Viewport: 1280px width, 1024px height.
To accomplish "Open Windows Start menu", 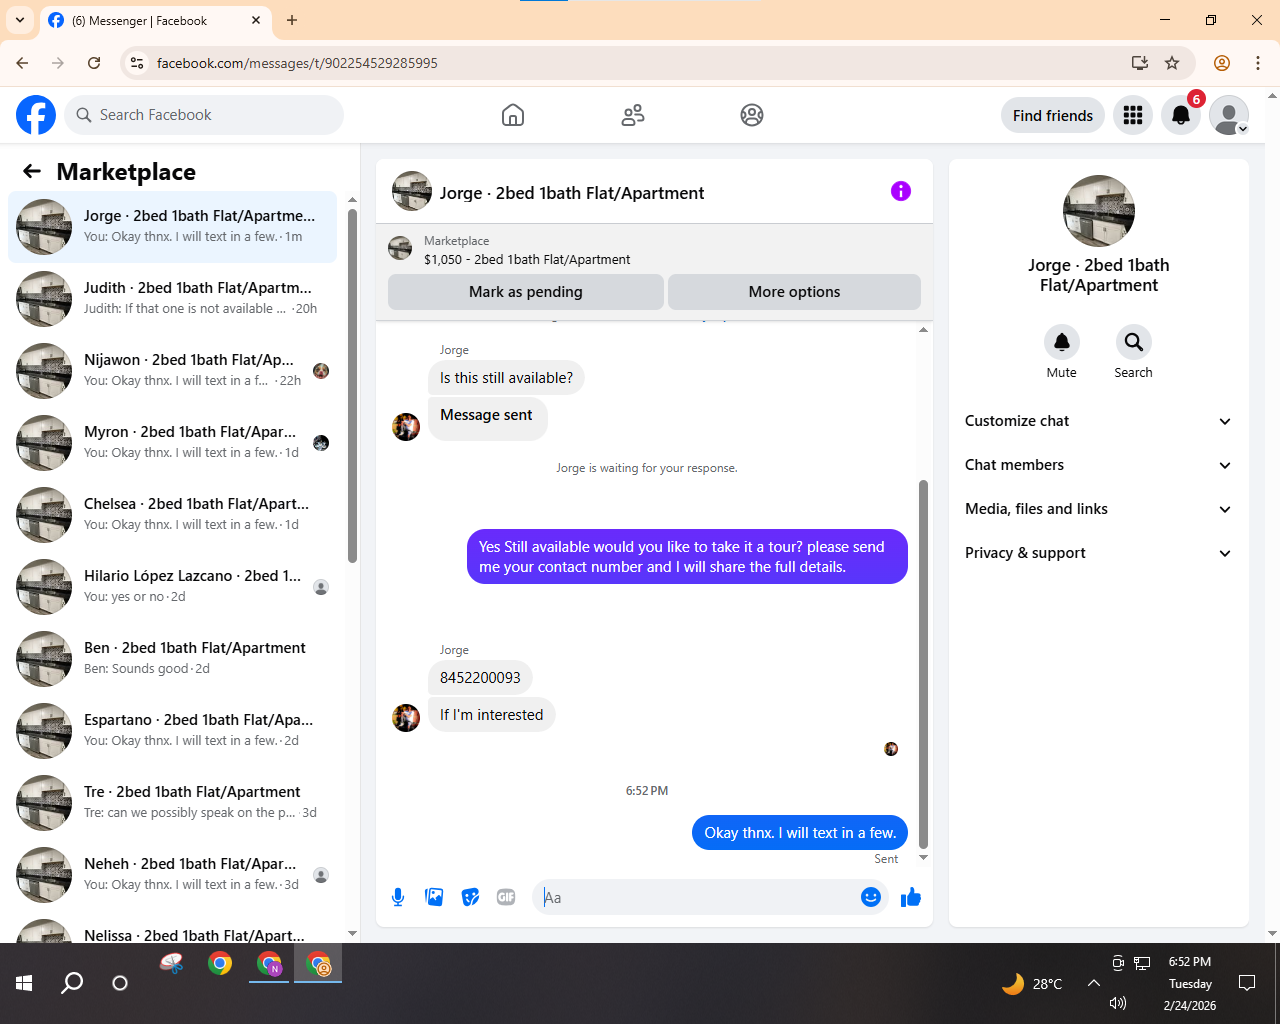I will [24, 983].
